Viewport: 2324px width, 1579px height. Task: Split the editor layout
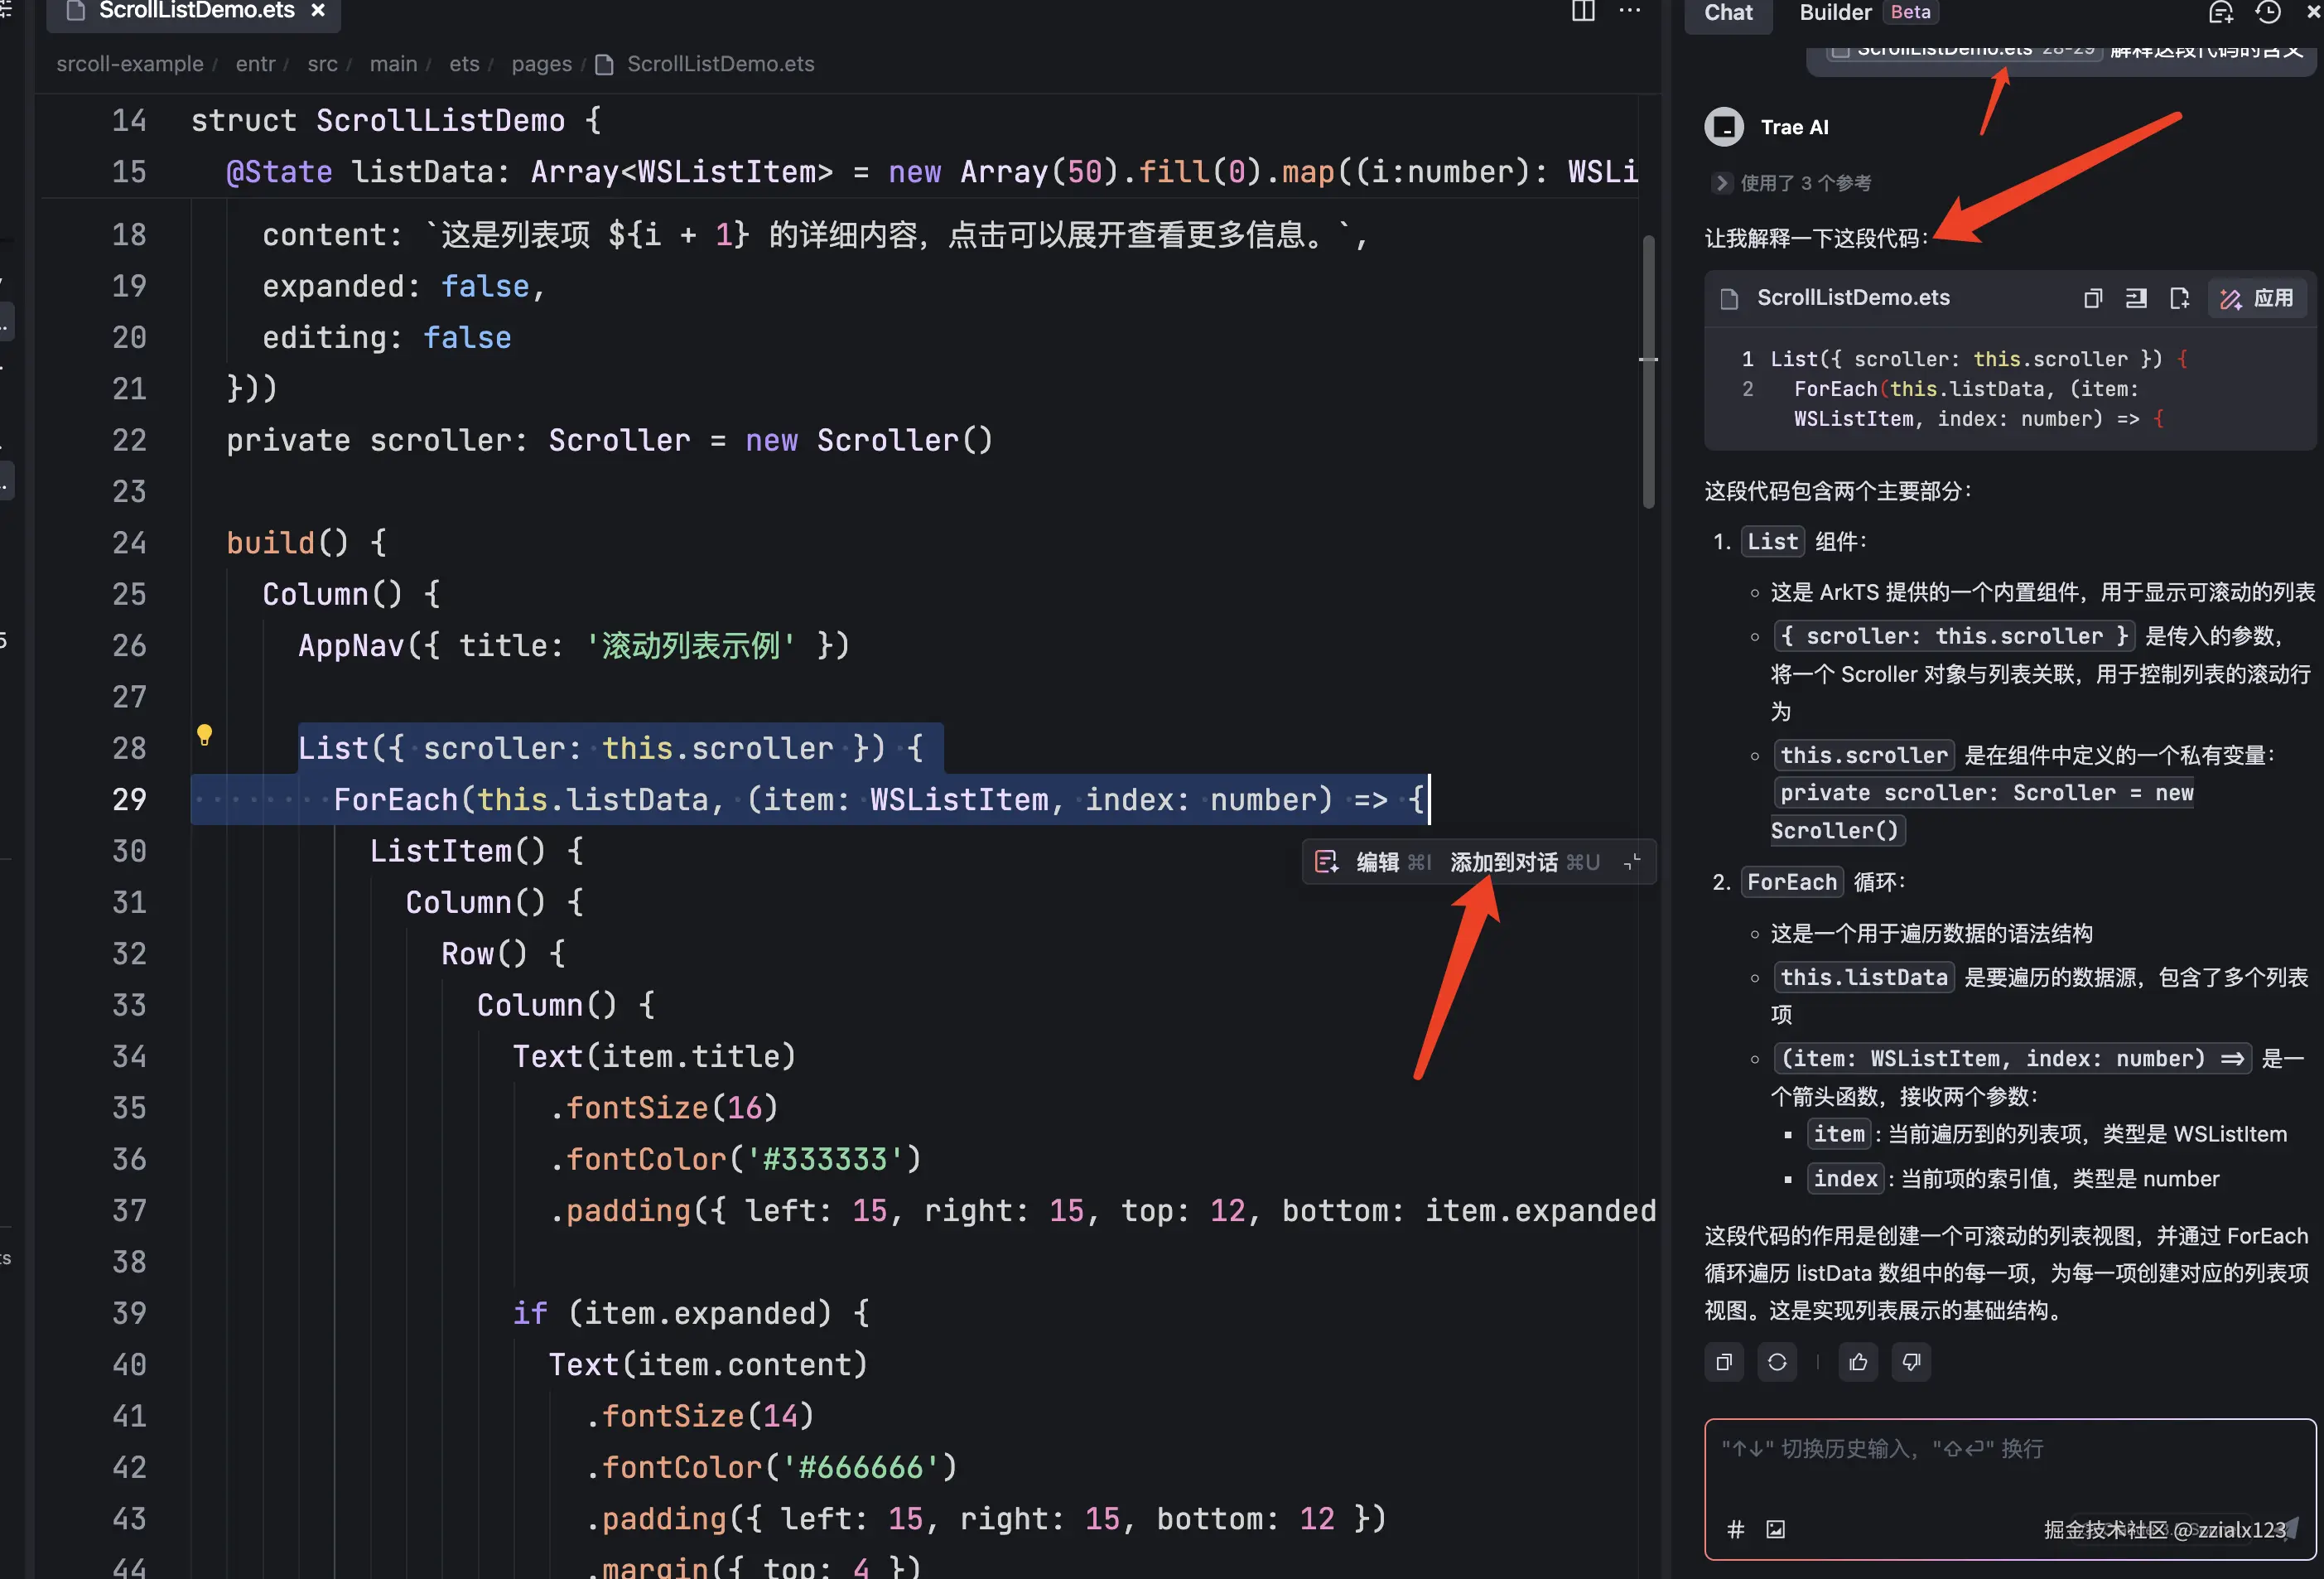pos(1583,11)
